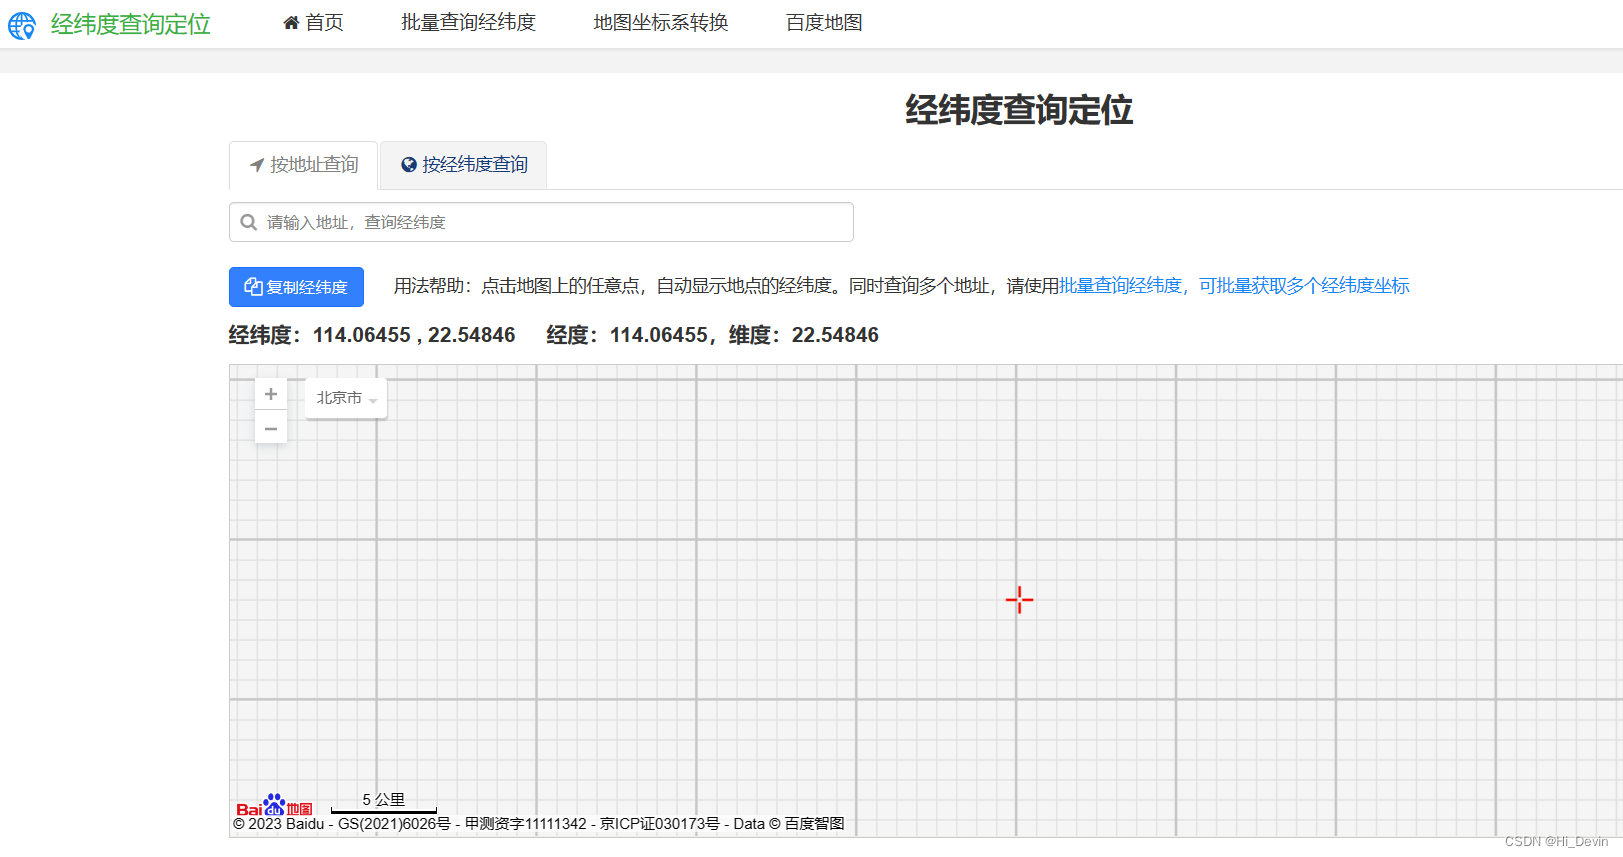This screenshot has height=857, width=1623.
Task: Select 百度地图 in the top navigation
Action: click(824, 23)
